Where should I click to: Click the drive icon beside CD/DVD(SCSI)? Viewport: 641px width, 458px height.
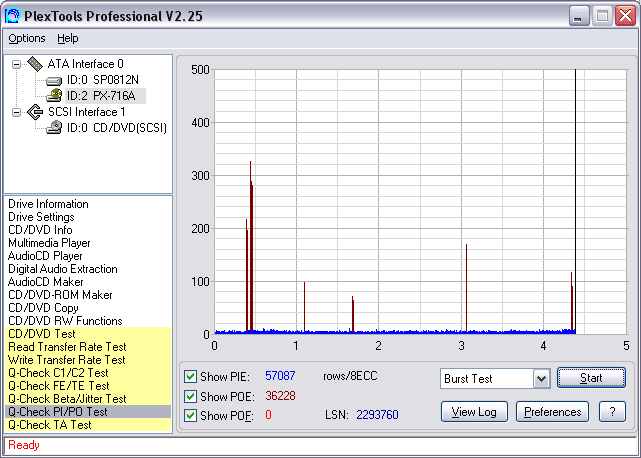click(x=54, y=128)
